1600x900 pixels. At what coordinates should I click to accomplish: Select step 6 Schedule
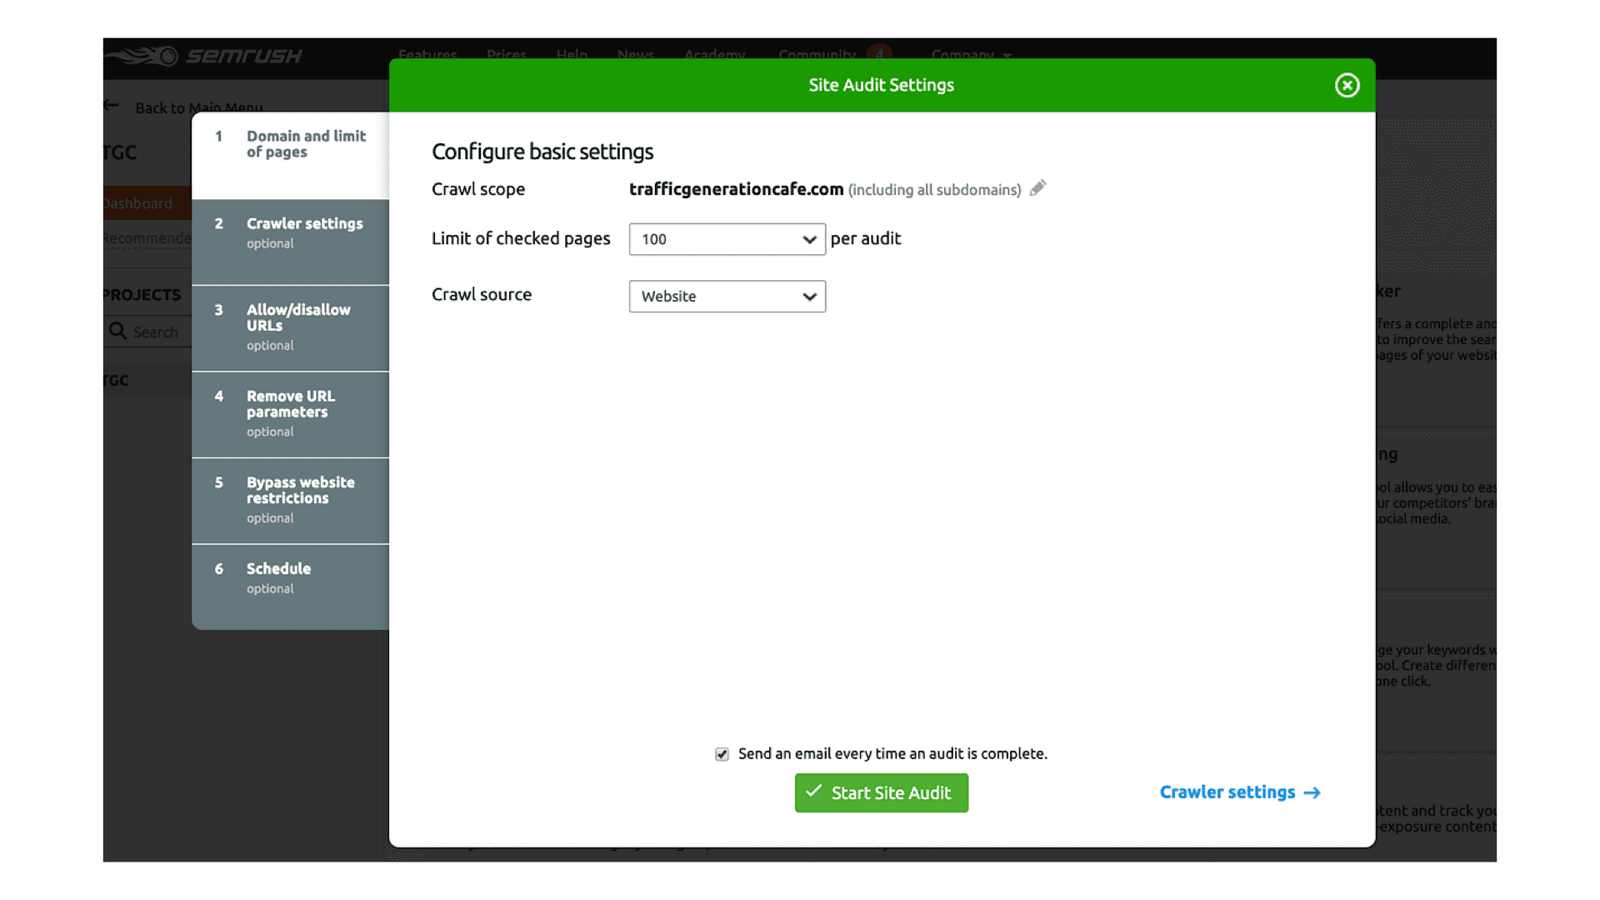pyautogui.click(x=290, y=577)
